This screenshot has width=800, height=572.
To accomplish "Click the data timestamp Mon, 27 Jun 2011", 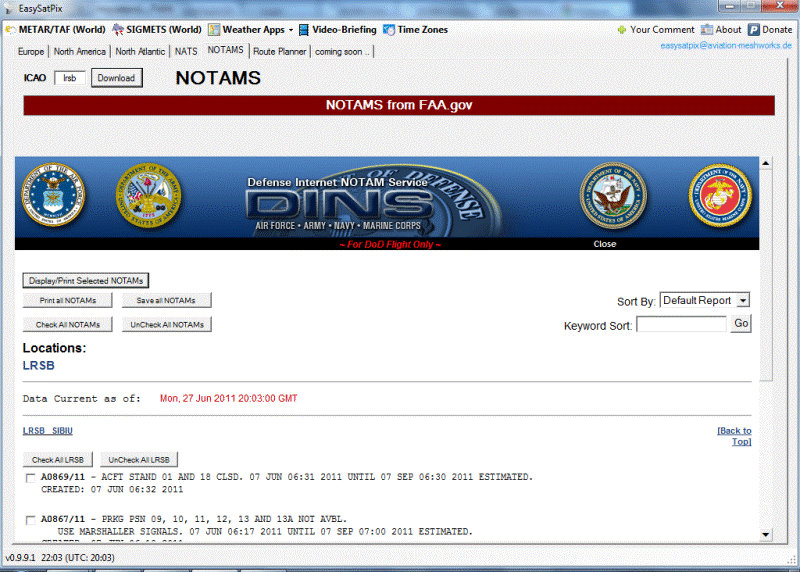I will (229, 399).
